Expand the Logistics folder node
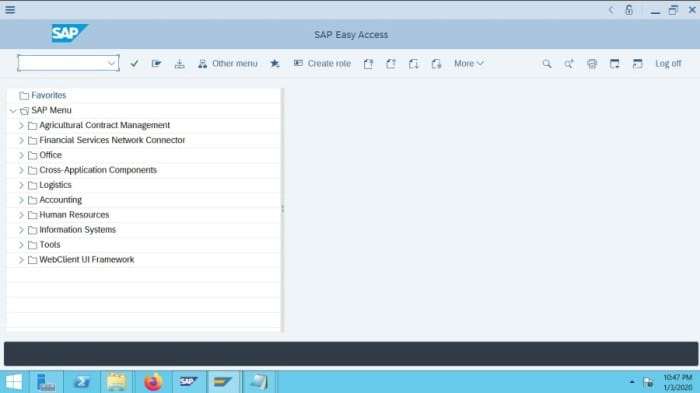The height and width of the screenshot is (393, 700). point(21,185)
